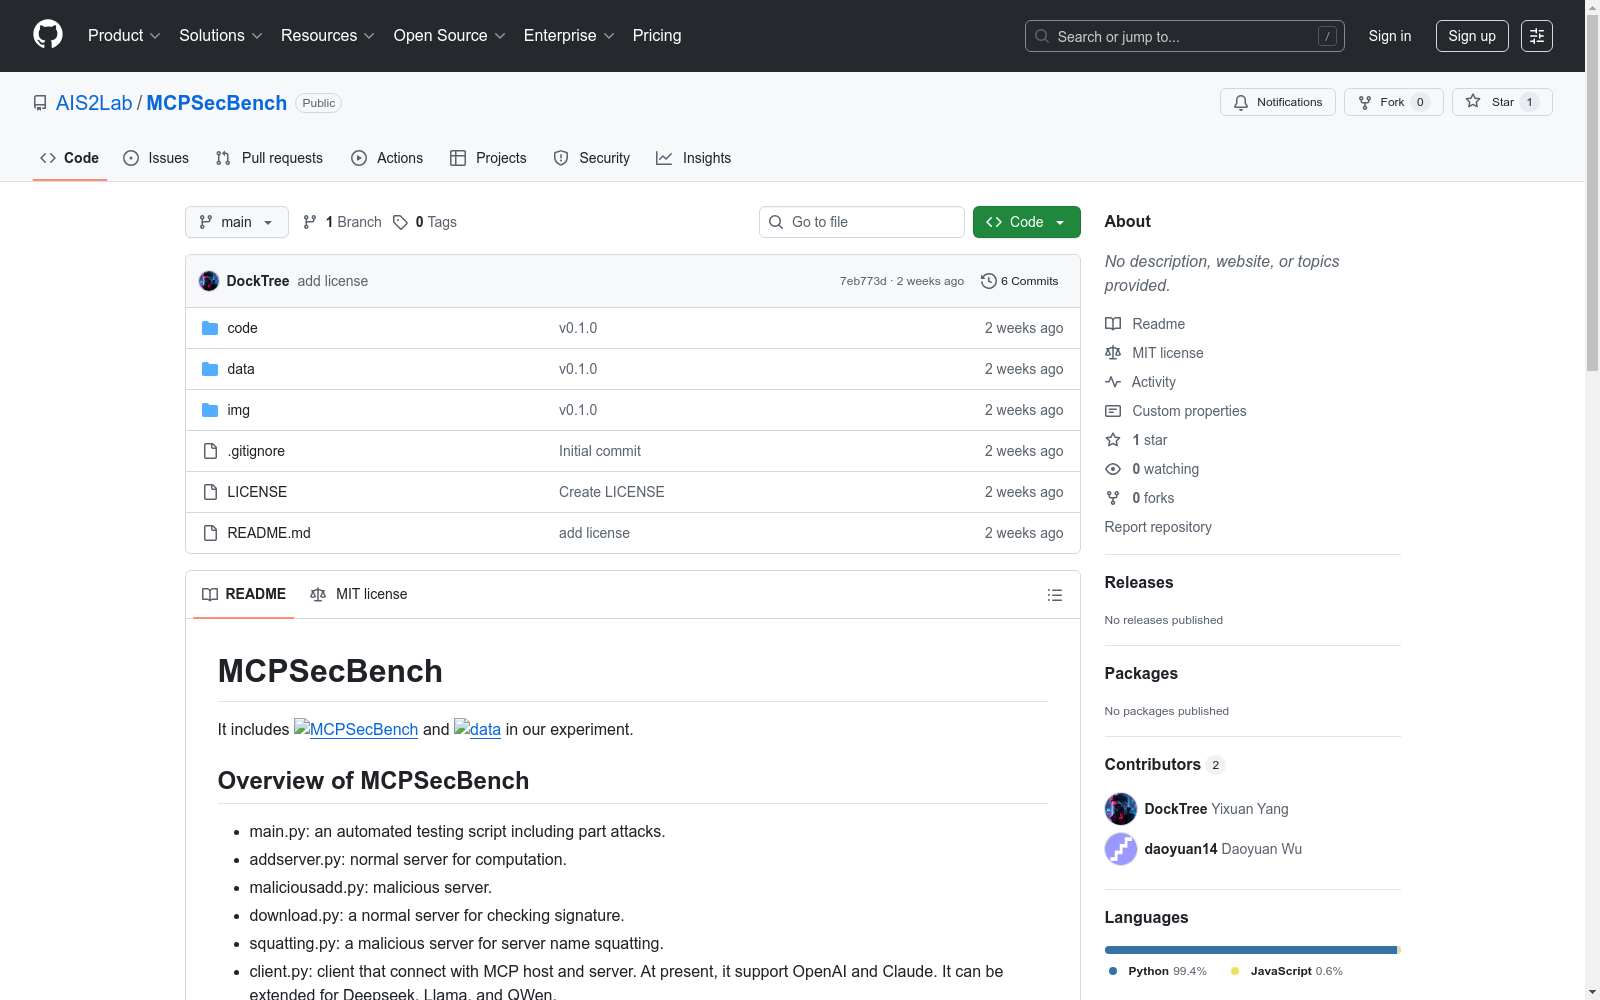This screenshot has height=1000, width=1600.
Task: Open the Security tab
Action: pos(592,158)
